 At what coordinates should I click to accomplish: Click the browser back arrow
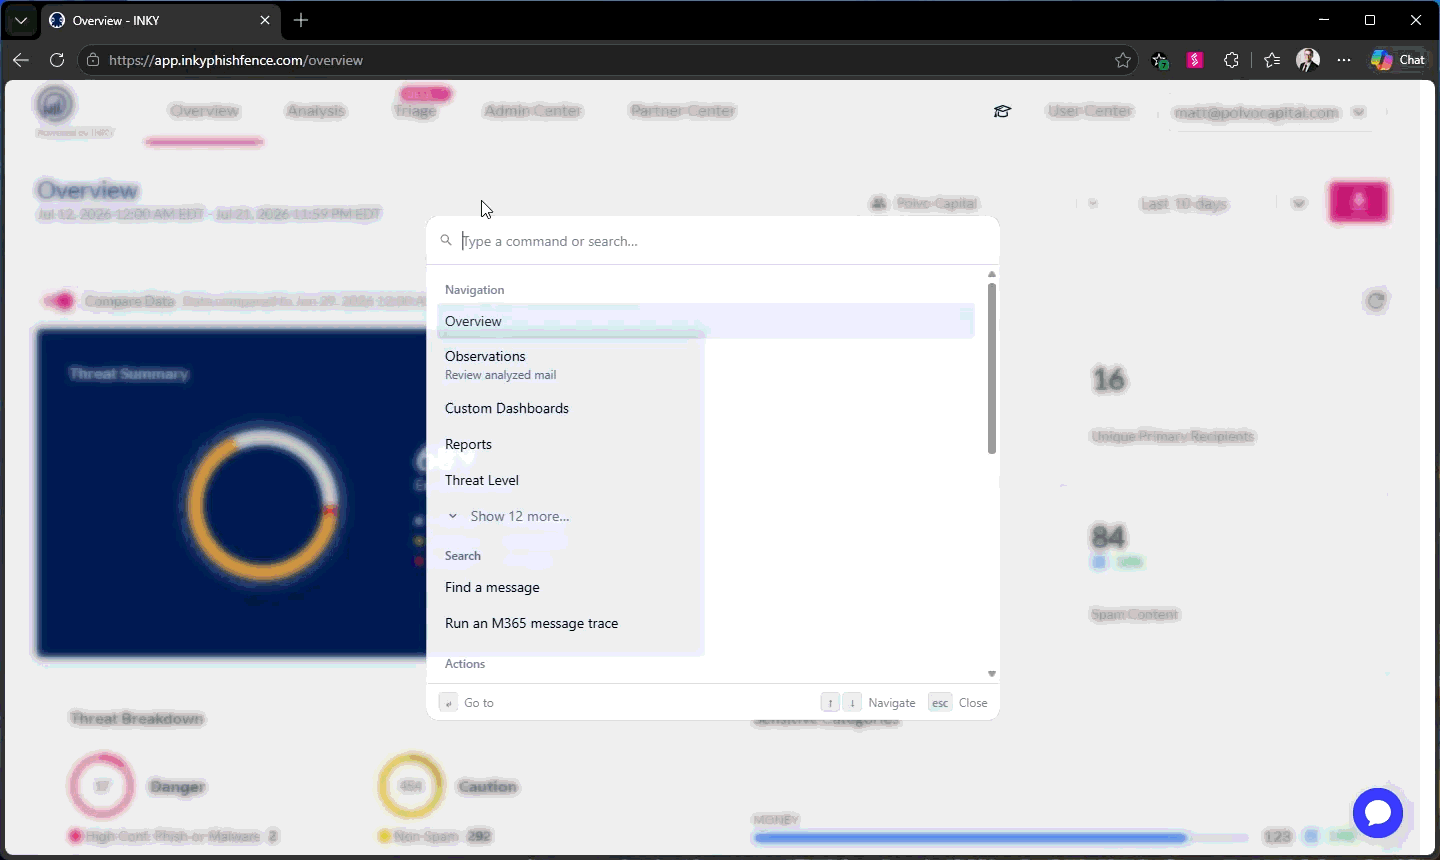coord(21,60)
